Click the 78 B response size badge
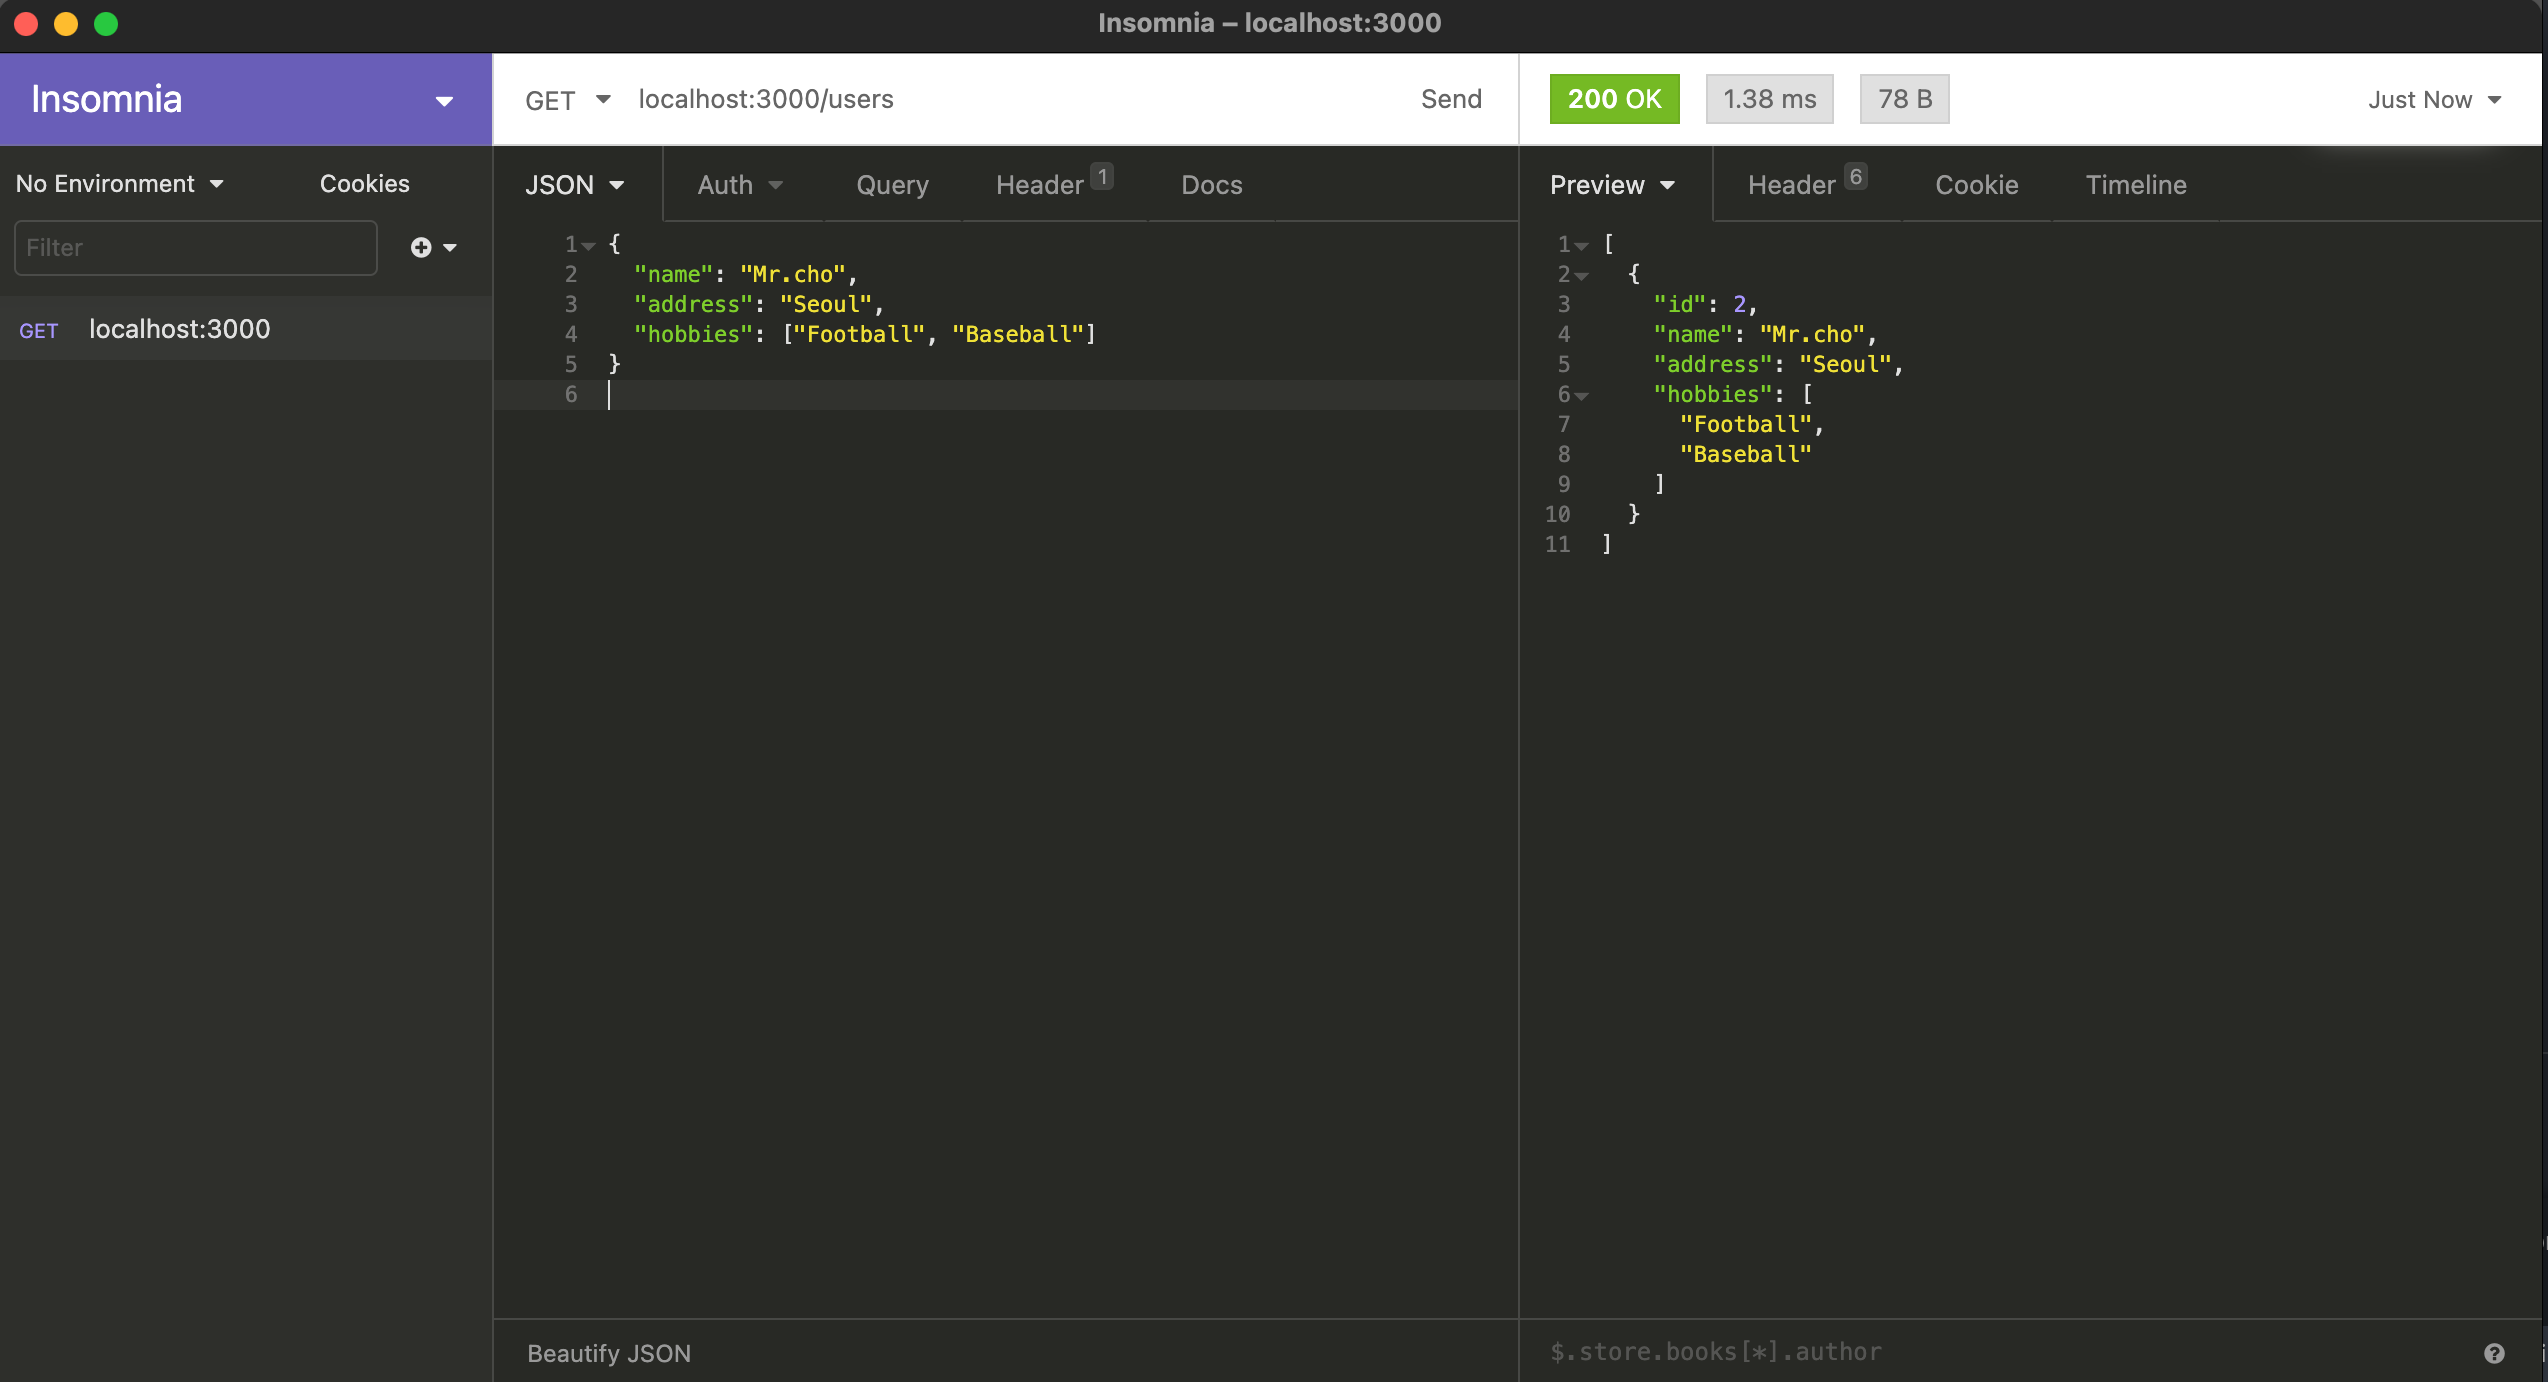The width and height of the screenshot is (2548, 1382). pos(1904,99)
